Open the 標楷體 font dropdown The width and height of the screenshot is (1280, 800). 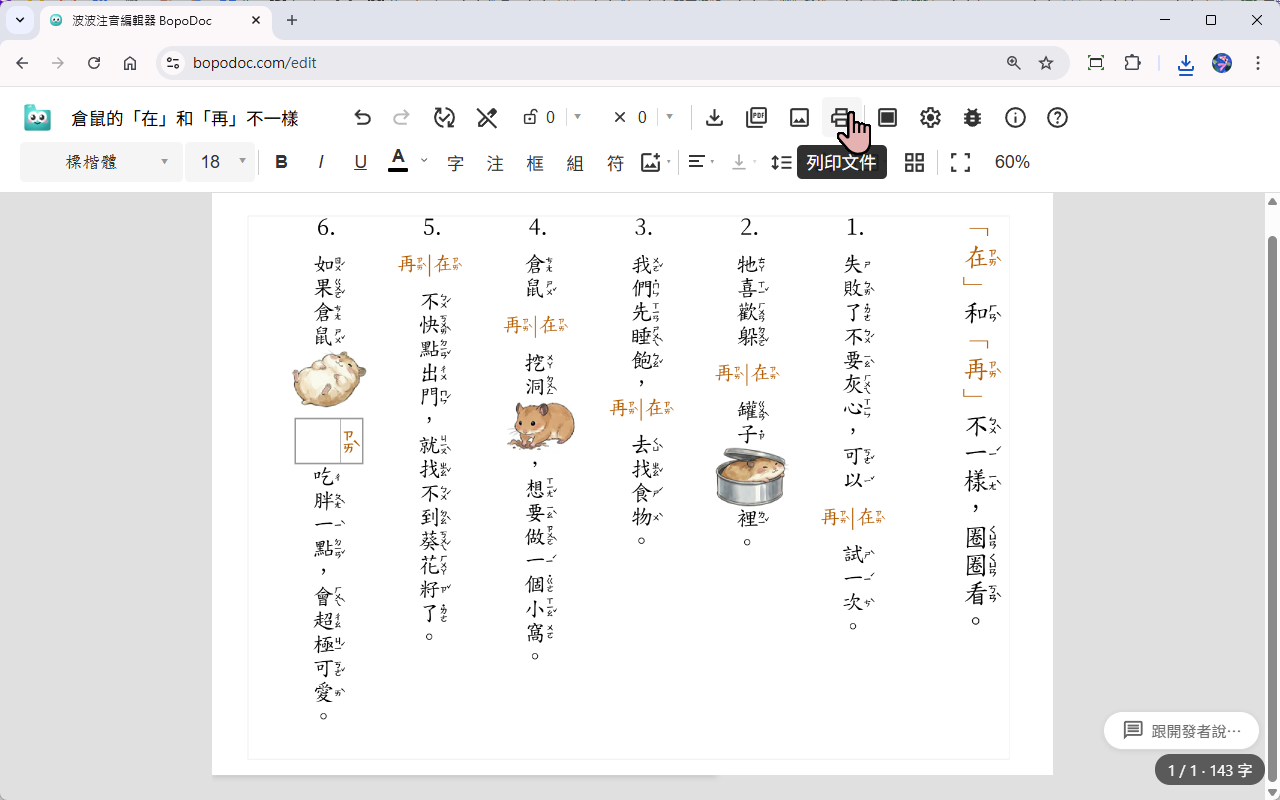tap(100, 162)
